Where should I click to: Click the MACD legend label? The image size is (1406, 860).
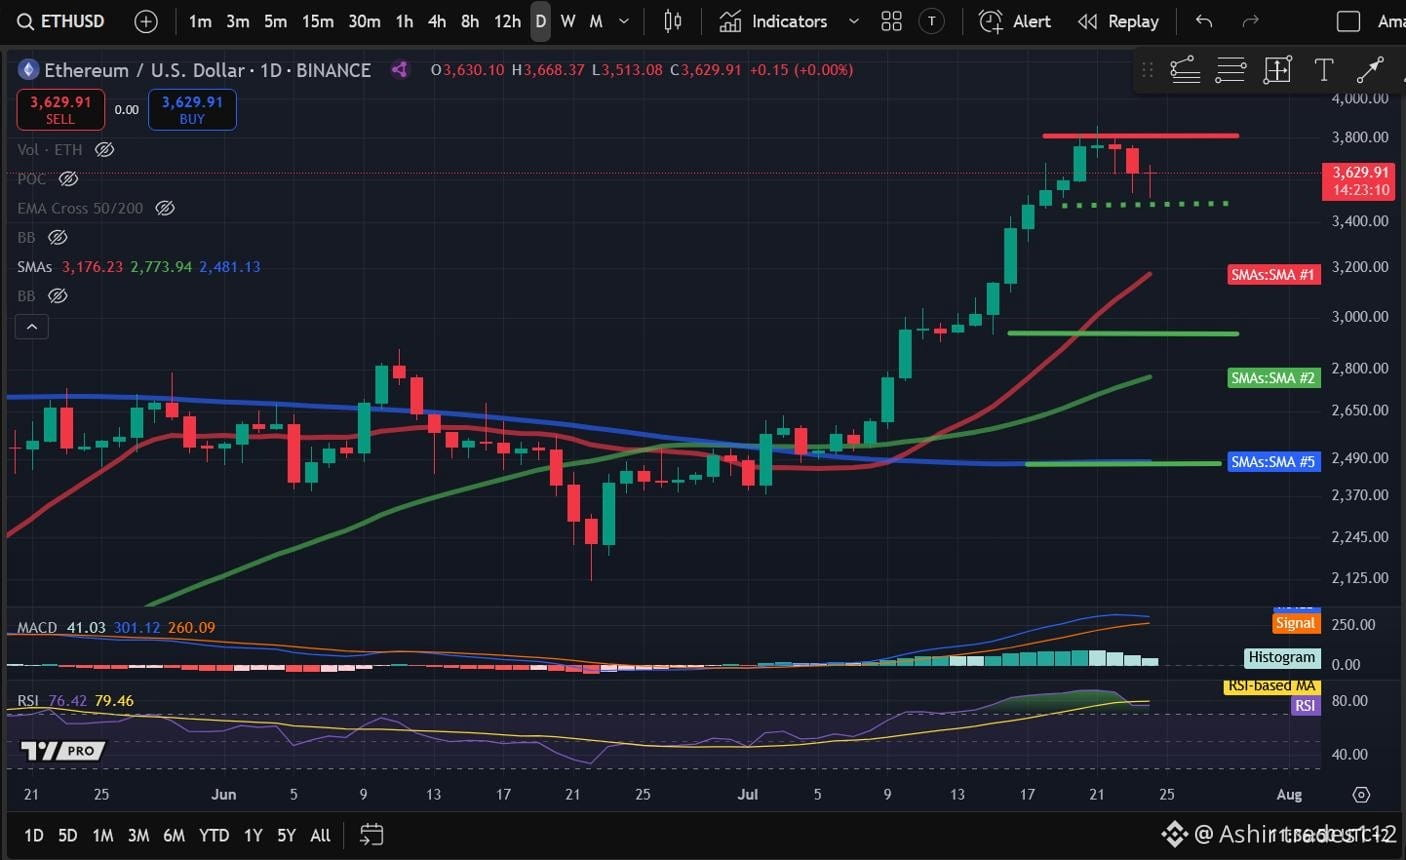tap(37, 628)
